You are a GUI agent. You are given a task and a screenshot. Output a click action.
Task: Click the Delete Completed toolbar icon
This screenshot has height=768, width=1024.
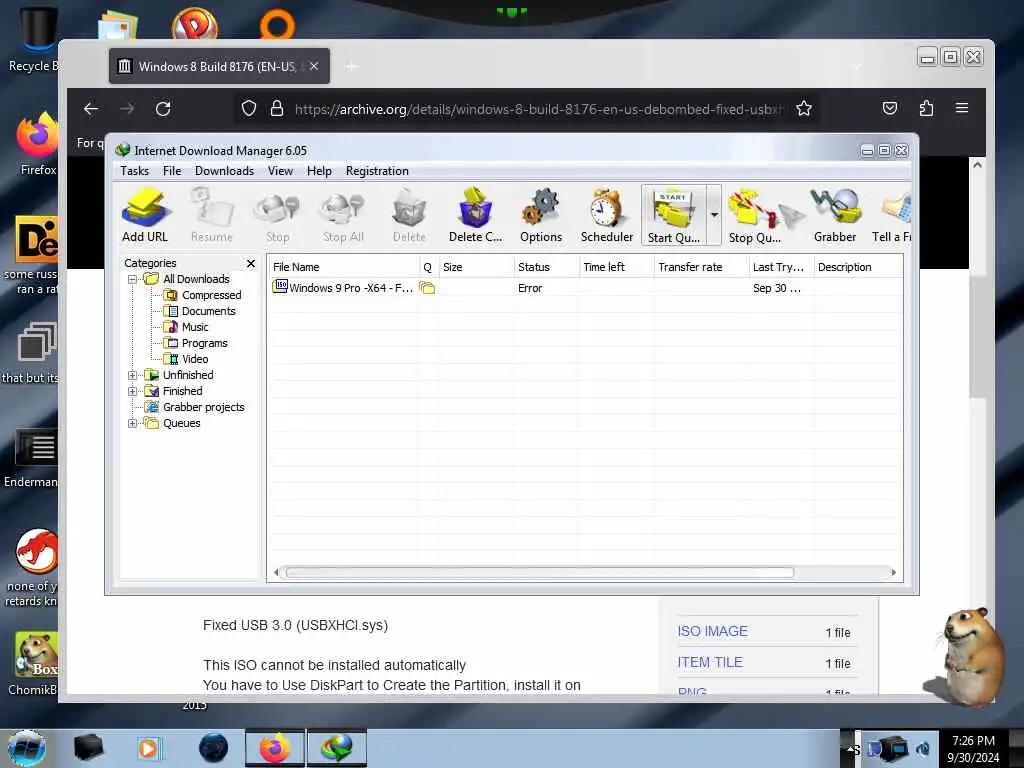(475, 216)
